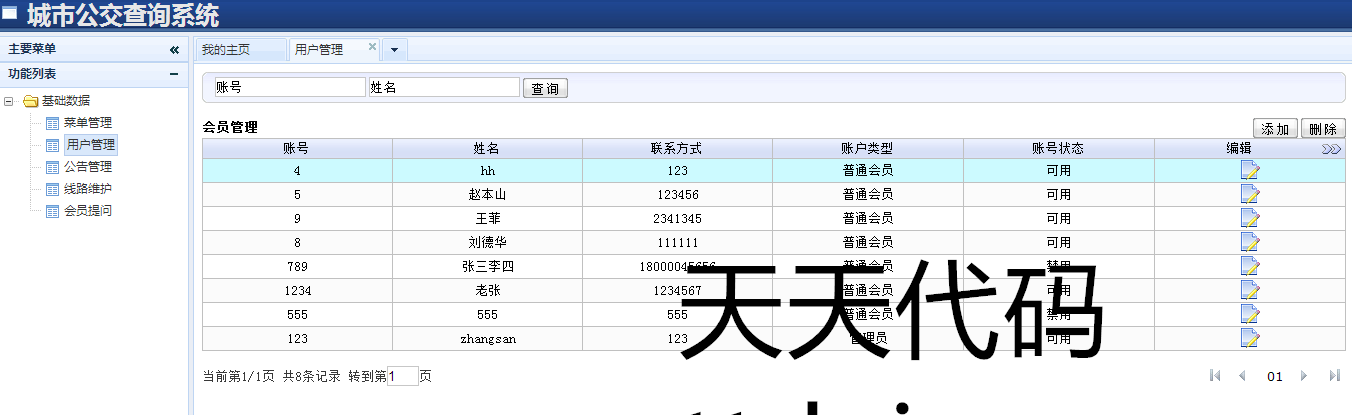
Task: Click the next page arrow
Action: (x=1304, y=376)
